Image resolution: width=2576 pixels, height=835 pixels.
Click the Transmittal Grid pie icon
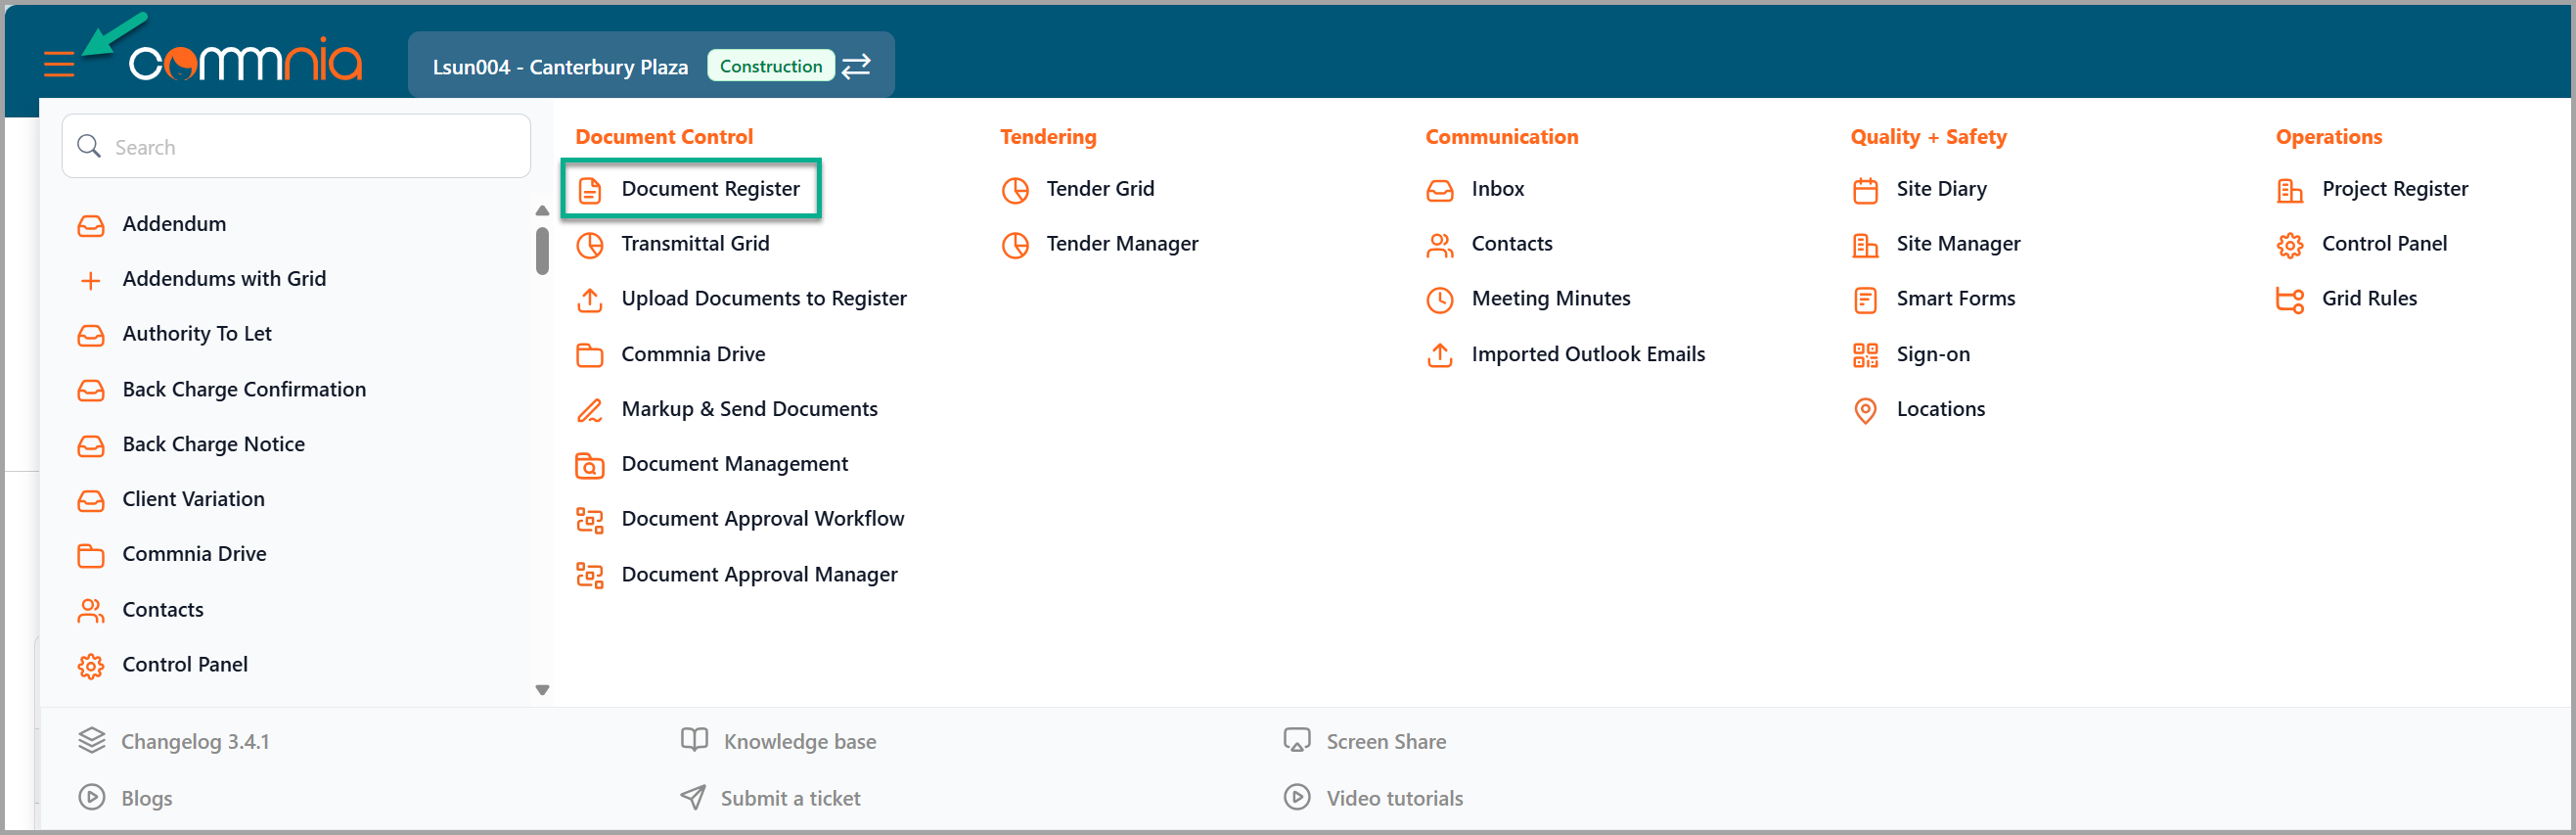590,245
